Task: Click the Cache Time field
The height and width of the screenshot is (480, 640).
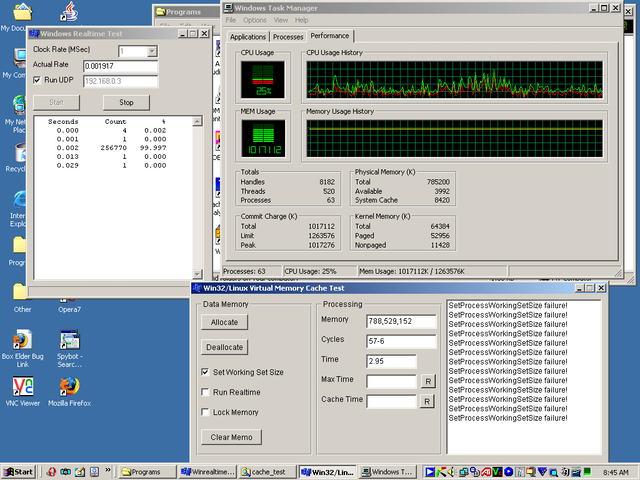Action: 391,401
